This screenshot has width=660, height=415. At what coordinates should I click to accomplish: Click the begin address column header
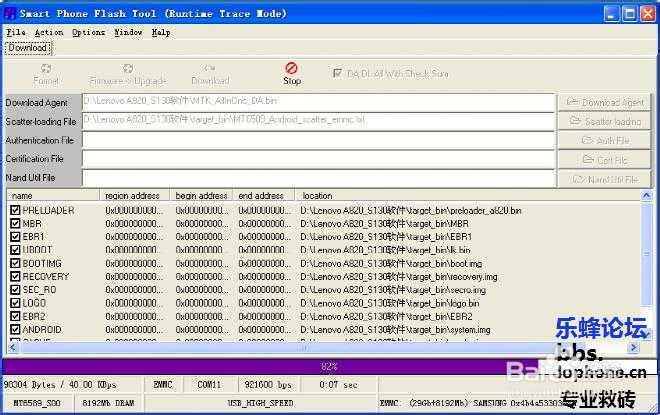click(201, 196)
